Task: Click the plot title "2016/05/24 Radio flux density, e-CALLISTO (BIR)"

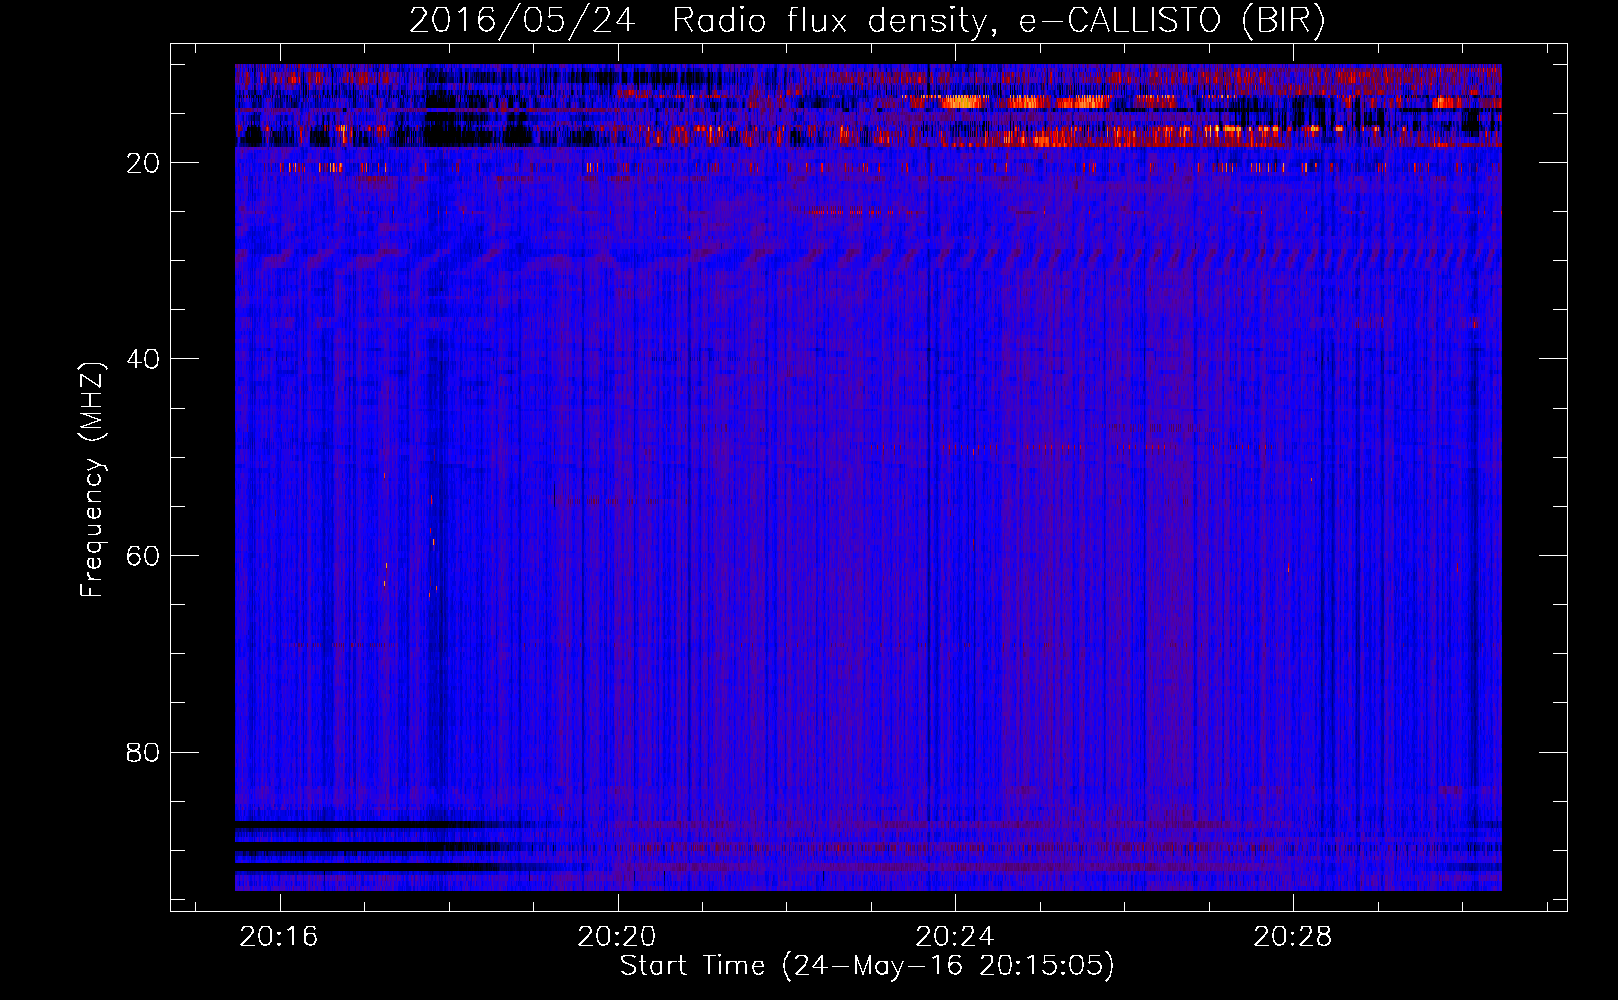Action: tap(867, 21)
